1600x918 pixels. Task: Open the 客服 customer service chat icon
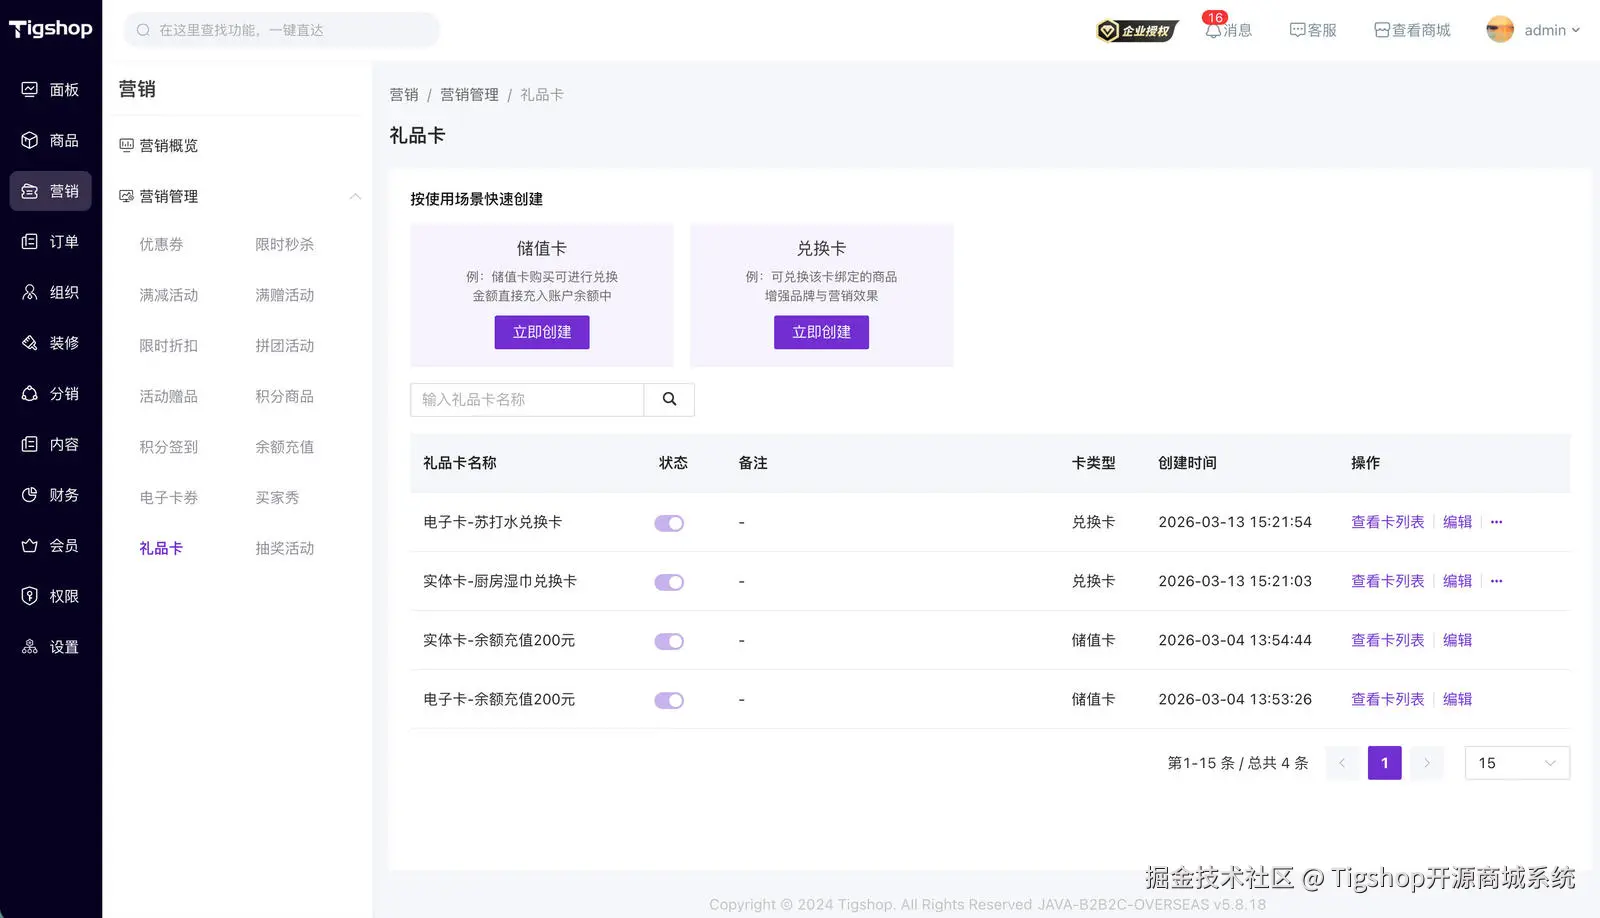(x=1297, y=30)
